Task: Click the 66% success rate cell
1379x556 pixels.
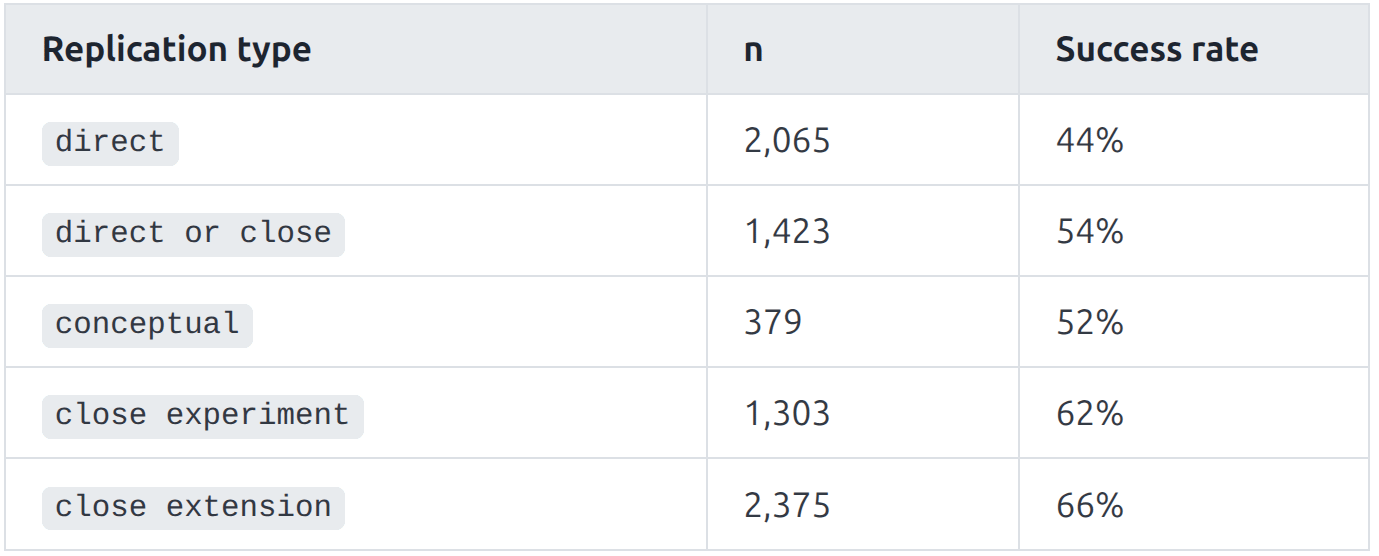Action: pos(1090,506)
